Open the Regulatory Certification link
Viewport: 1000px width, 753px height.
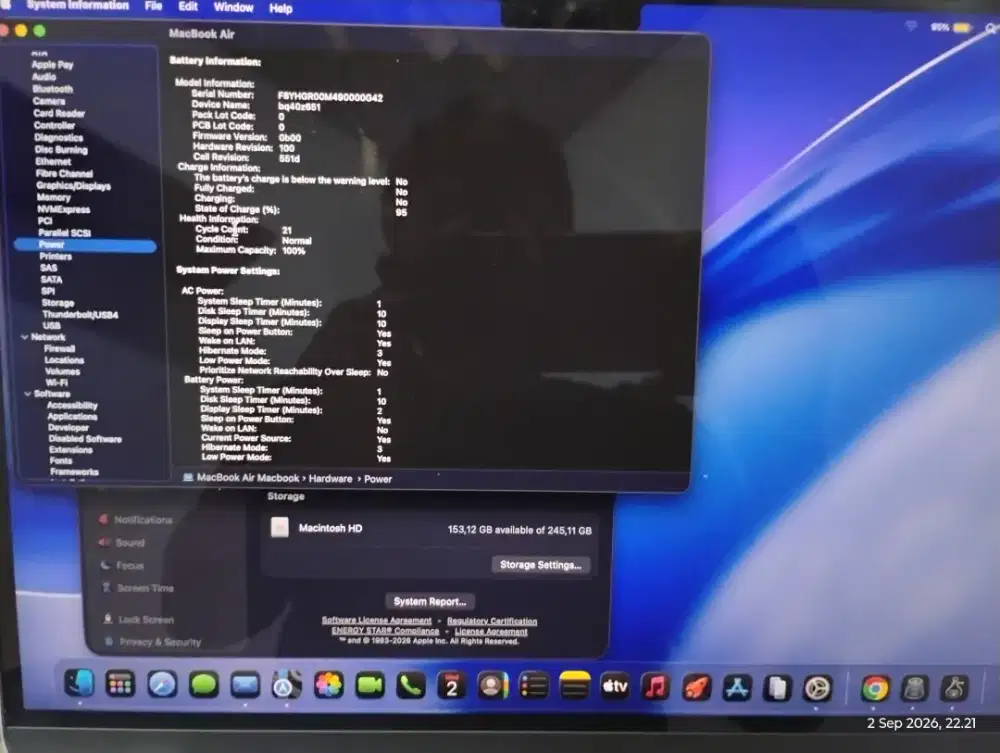(492, 621)
